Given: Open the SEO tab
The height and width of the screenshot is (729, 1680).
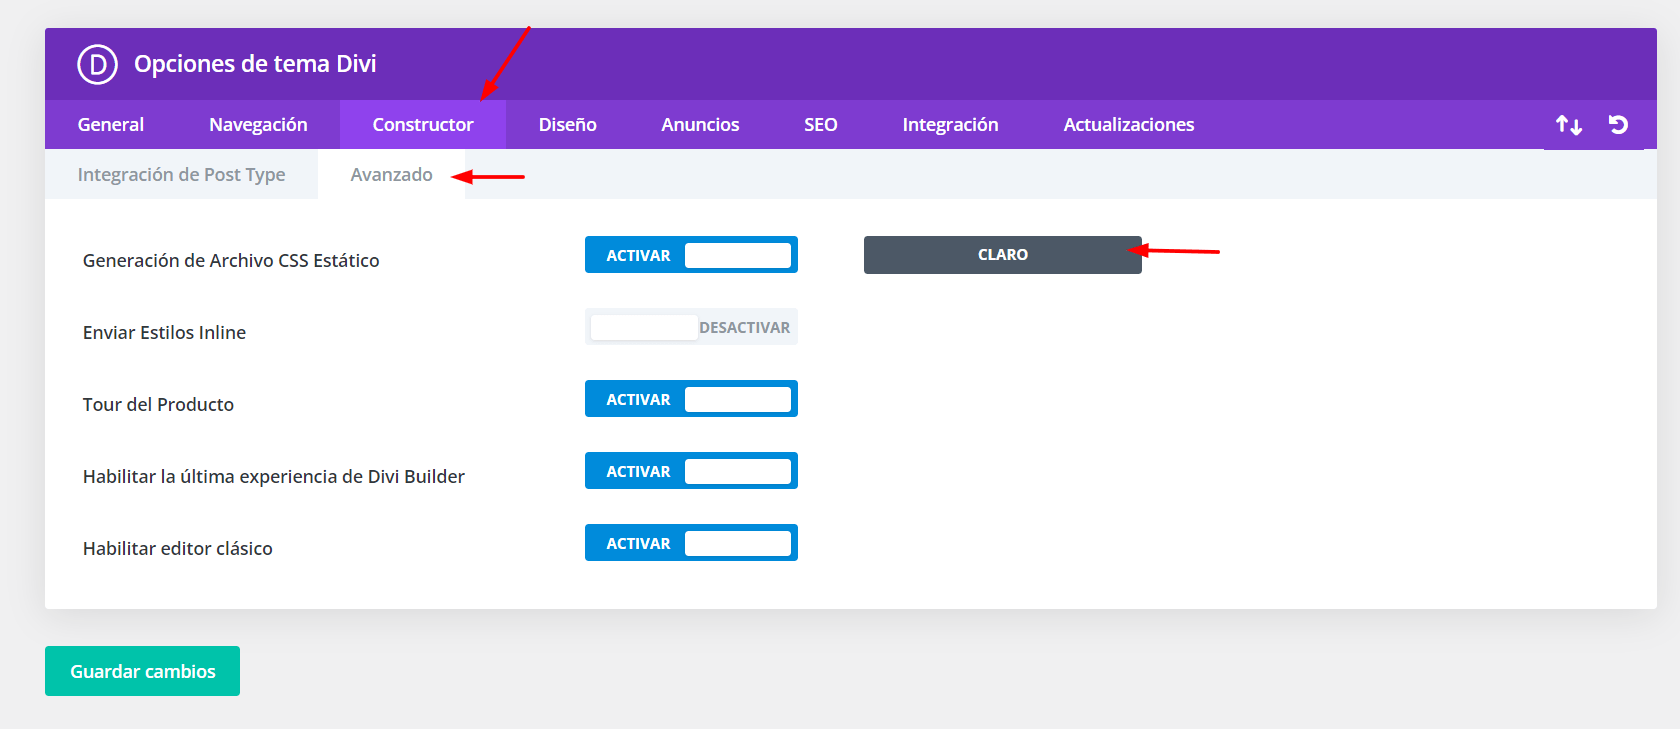Looking at the screenshot, I should click(821, 125).
